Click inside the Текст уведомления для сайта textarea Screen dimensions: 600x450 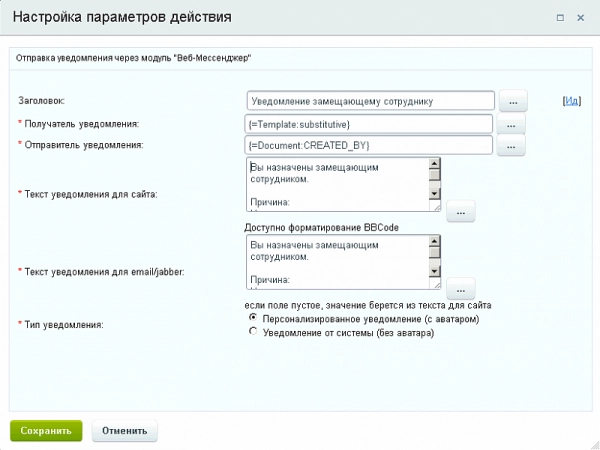point(336,185)
